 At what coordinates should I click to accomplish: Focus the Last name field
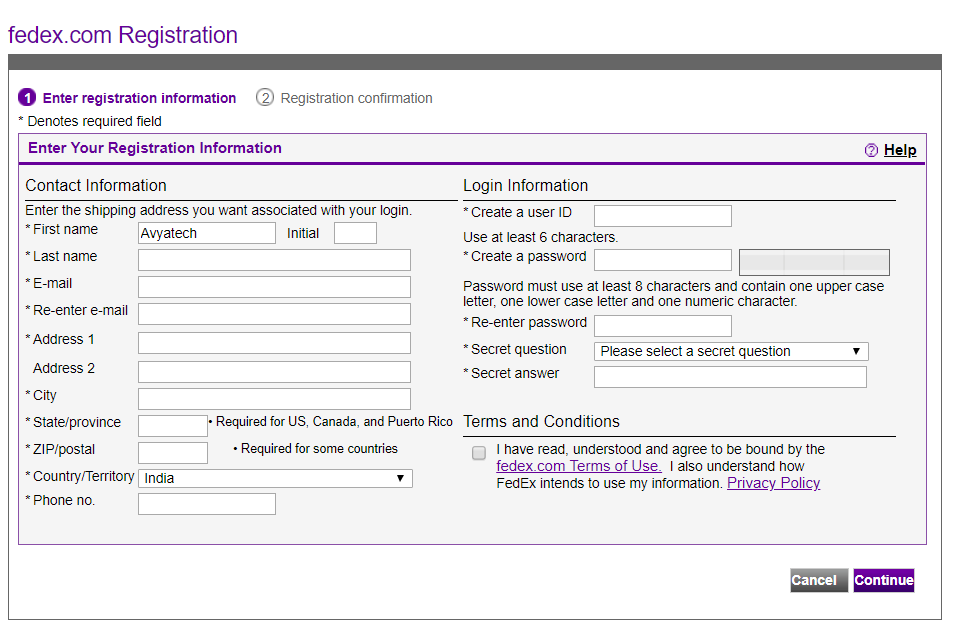pos(274,260)
